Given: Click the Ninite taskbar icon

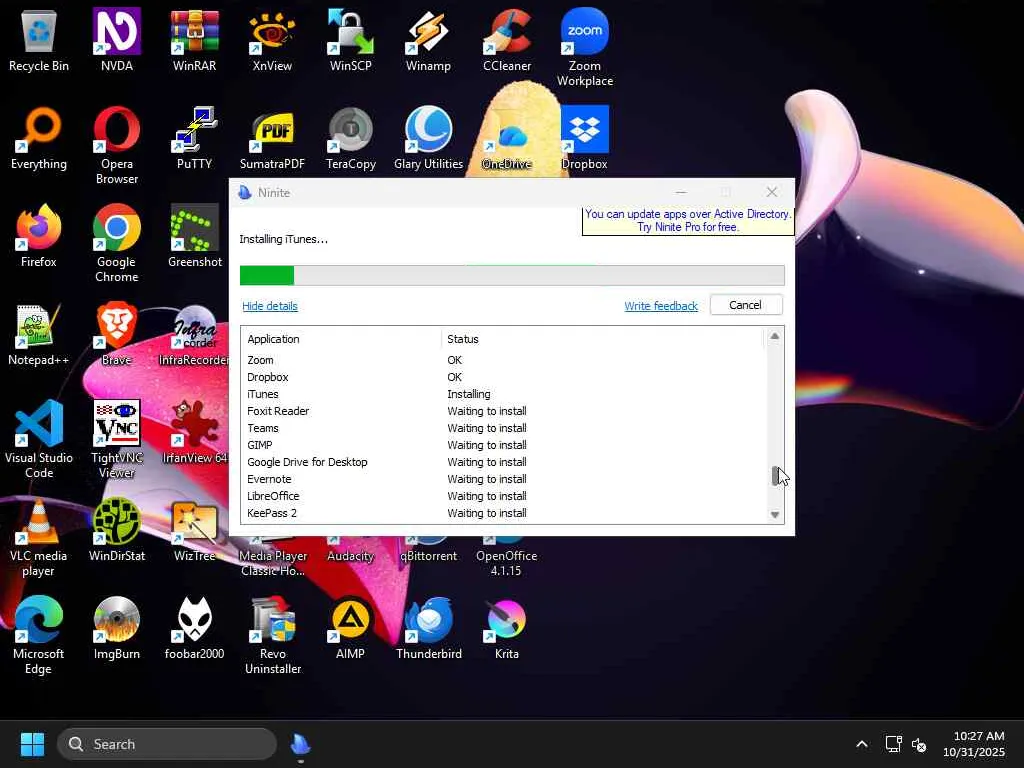Looking at the screenshot, I should (x=300, y=744).
